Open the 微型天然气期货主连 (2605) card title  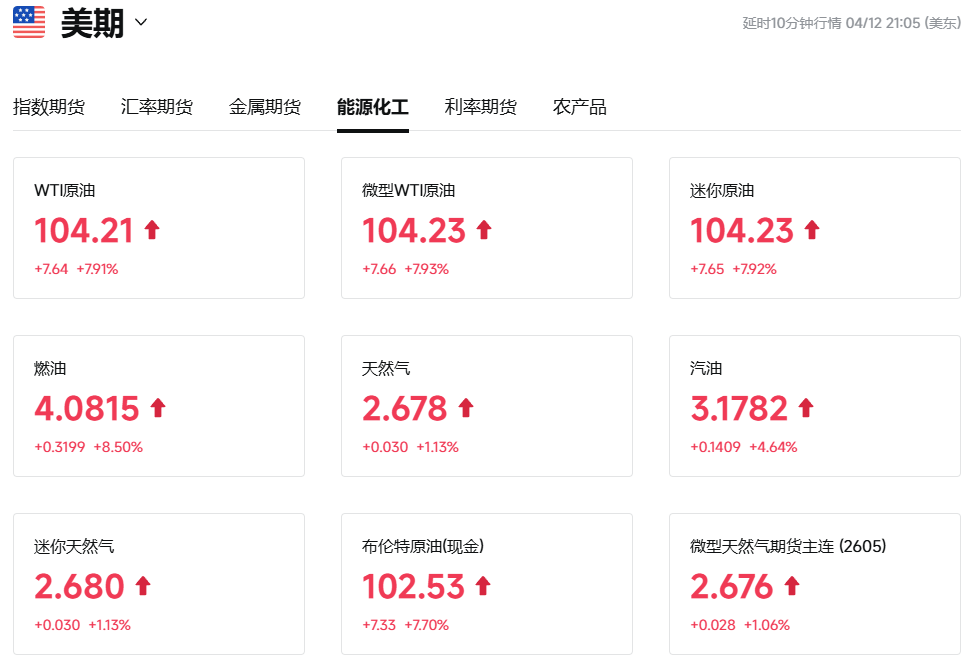[788, 547]
